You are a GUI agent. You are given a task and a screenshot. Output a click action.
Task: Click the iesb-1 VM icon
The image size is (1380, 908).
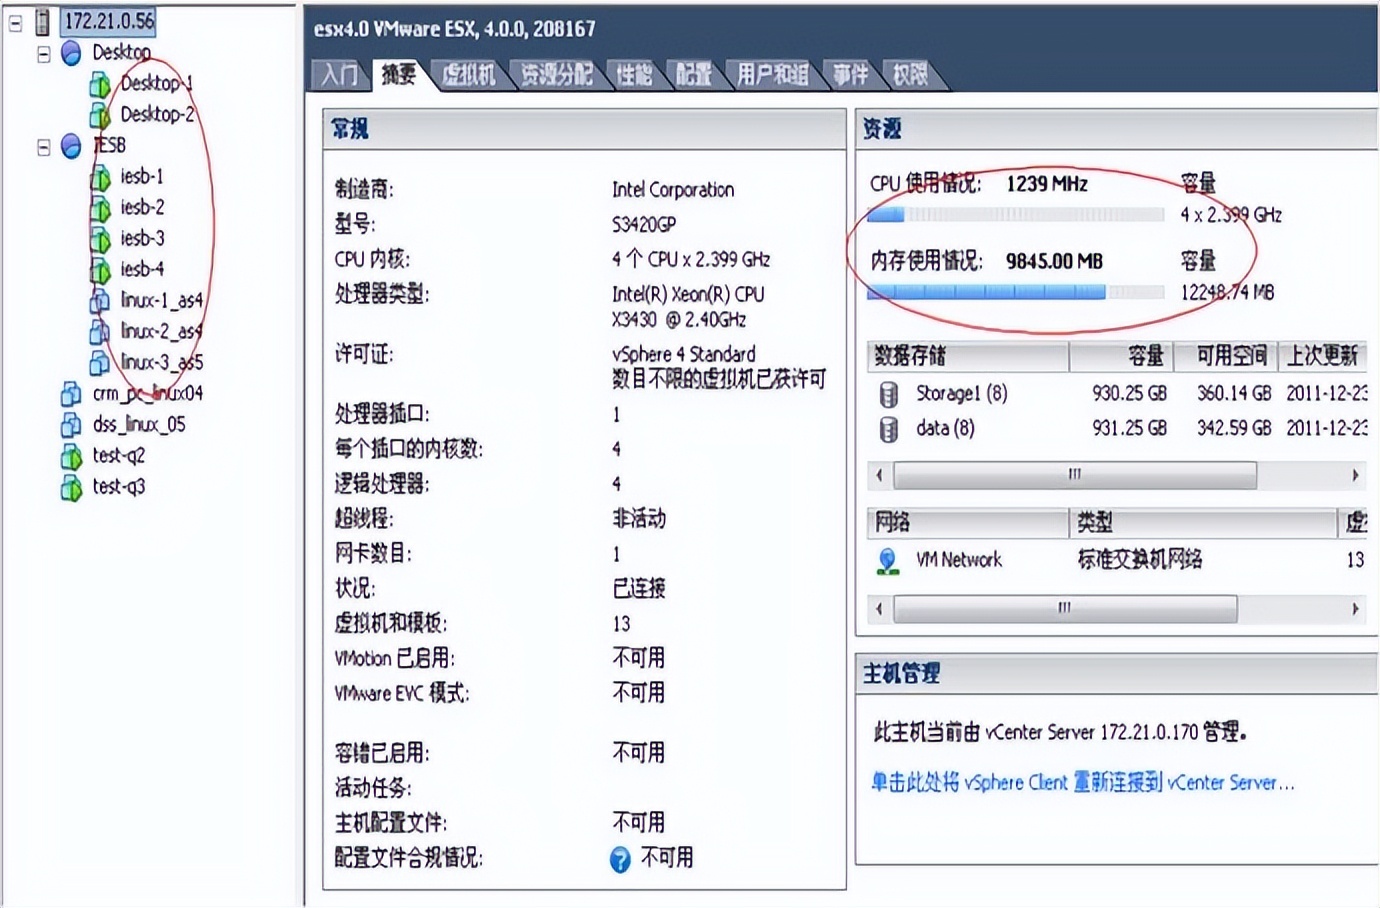click(100, 178)
